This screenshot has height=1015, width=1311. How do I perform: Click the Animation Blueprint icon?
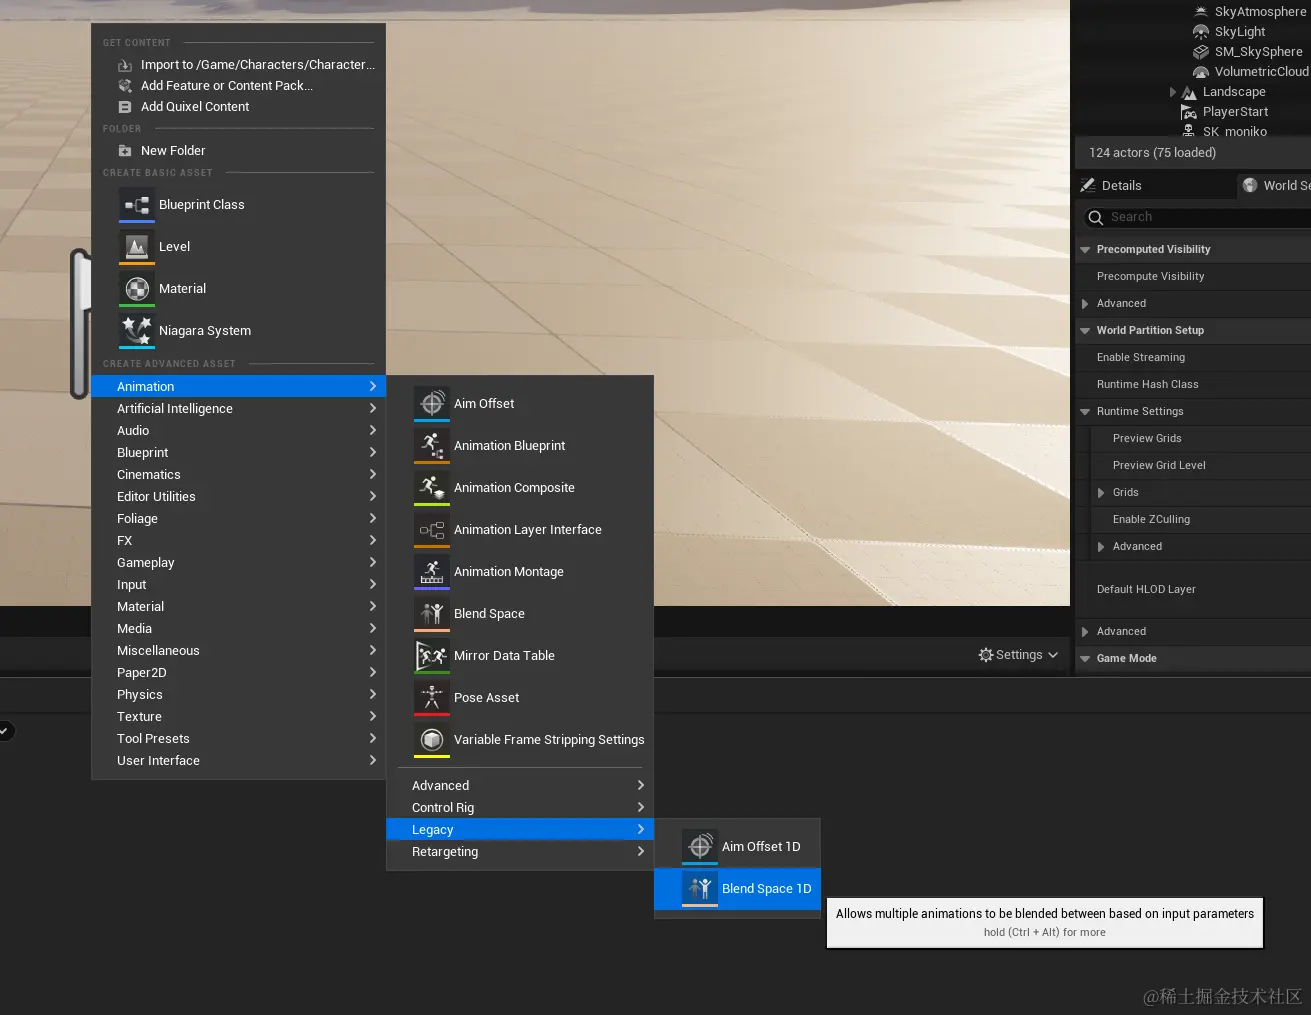click(x=432, y=445)
